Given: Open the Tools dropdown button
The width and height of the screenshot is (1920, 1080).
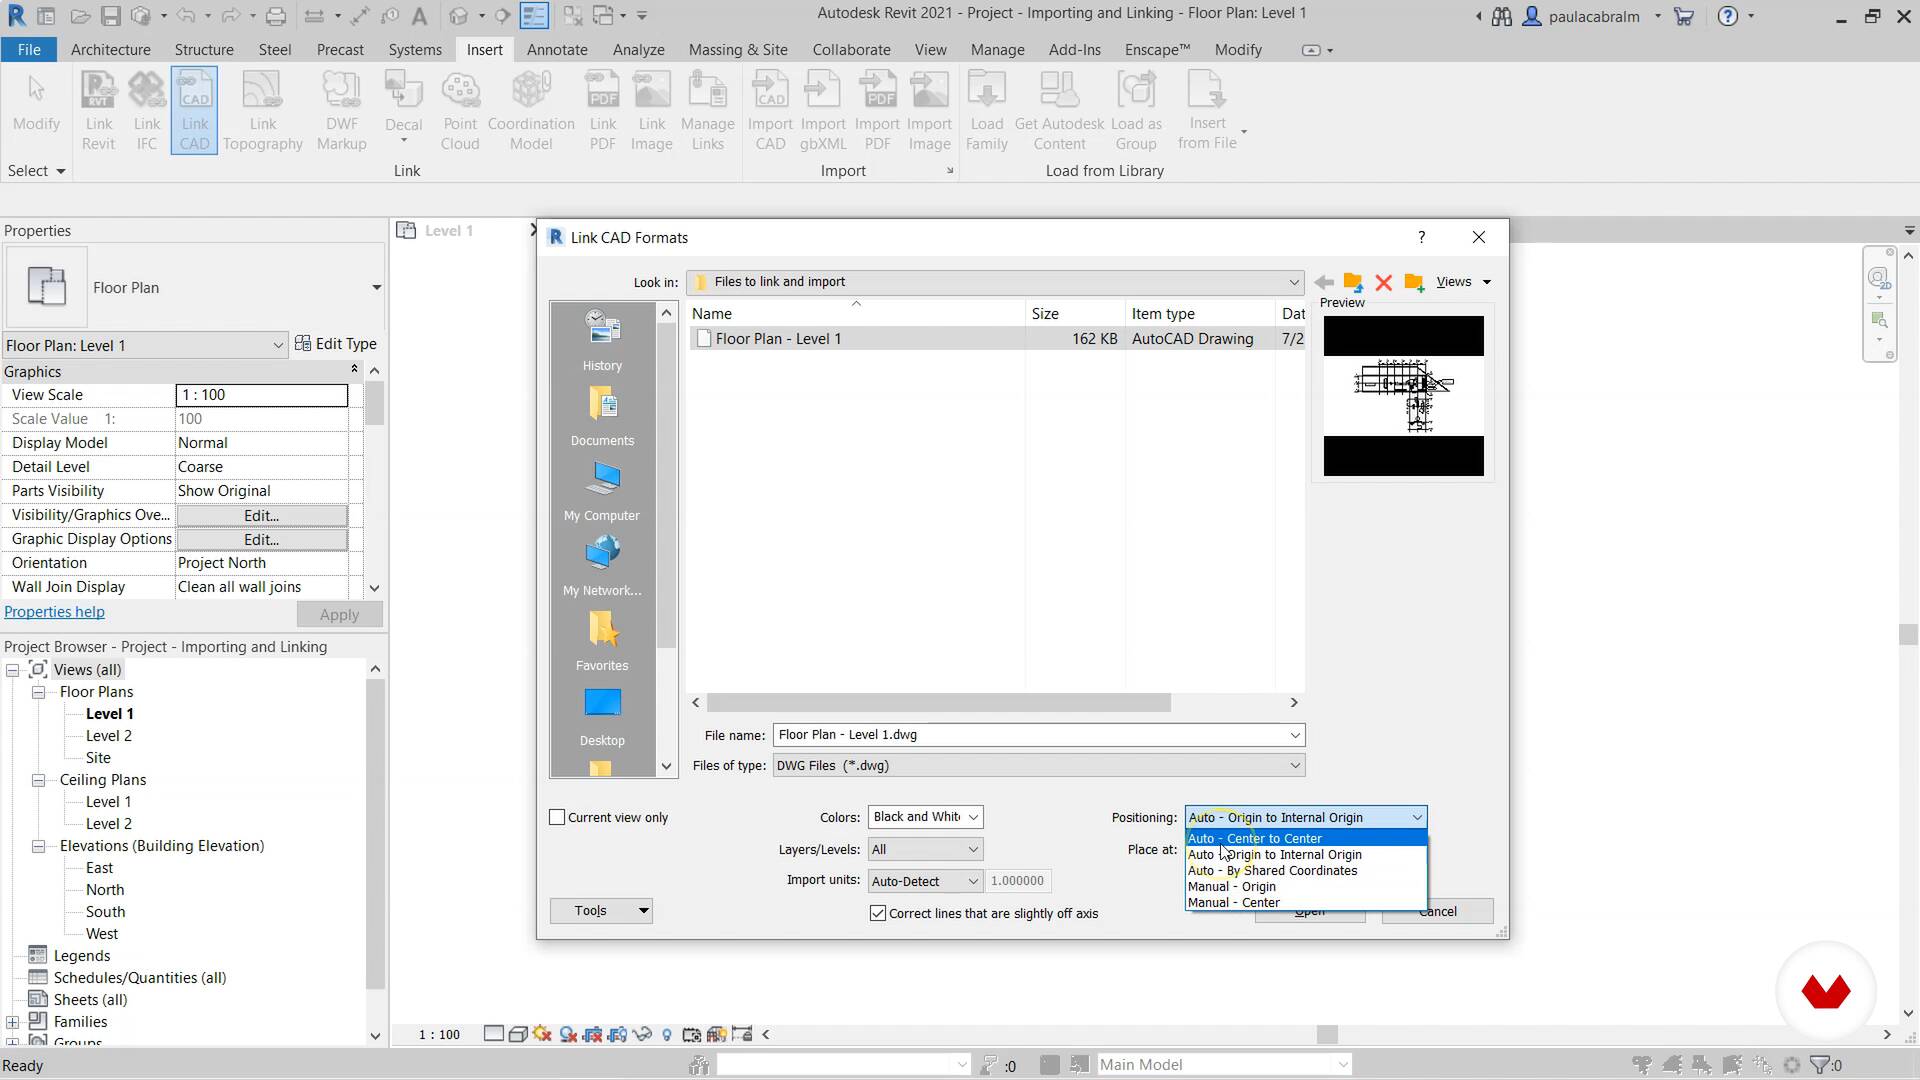Looking at the screenshot, I should pos(601,910).
